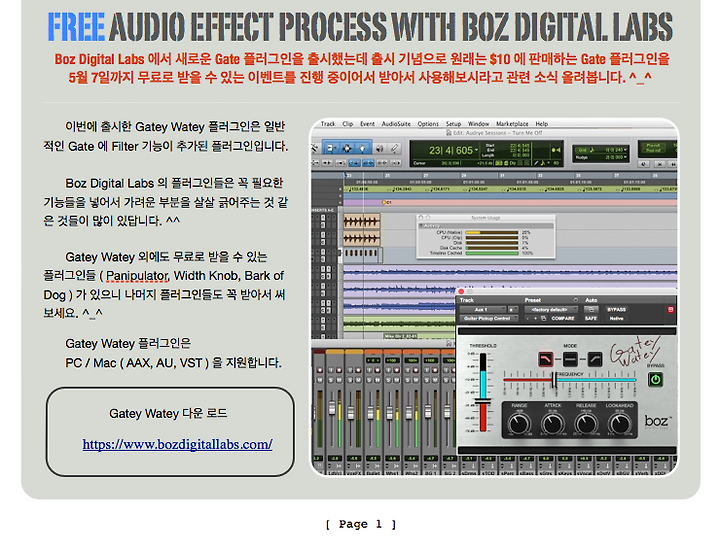Click the CPU (Native) usage meter
The height and width of the screenshot is (547, 720).
tap(491, 232)
